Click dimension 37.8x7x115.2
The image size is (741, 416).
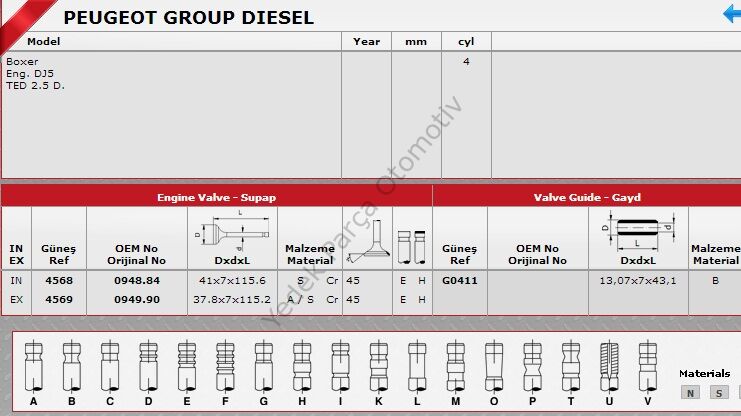coord(232,299)
